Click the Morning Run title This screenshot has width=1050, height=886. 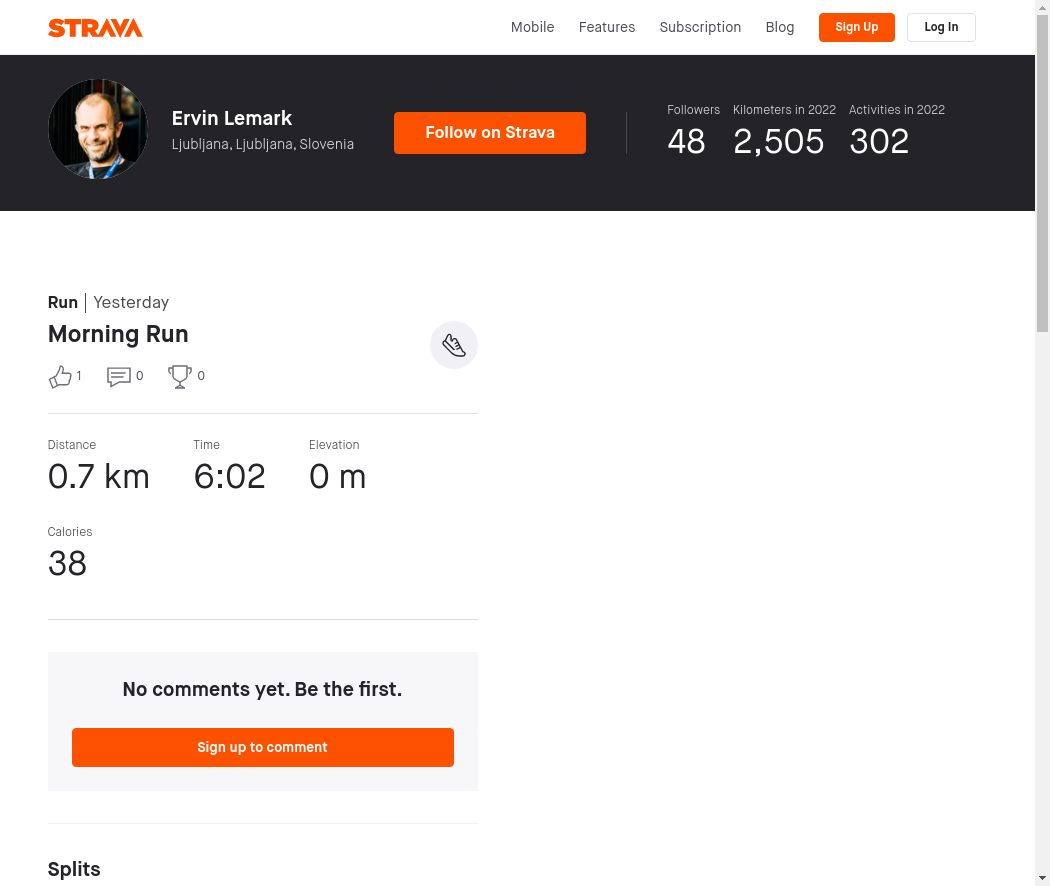click(x=118, y=334)
